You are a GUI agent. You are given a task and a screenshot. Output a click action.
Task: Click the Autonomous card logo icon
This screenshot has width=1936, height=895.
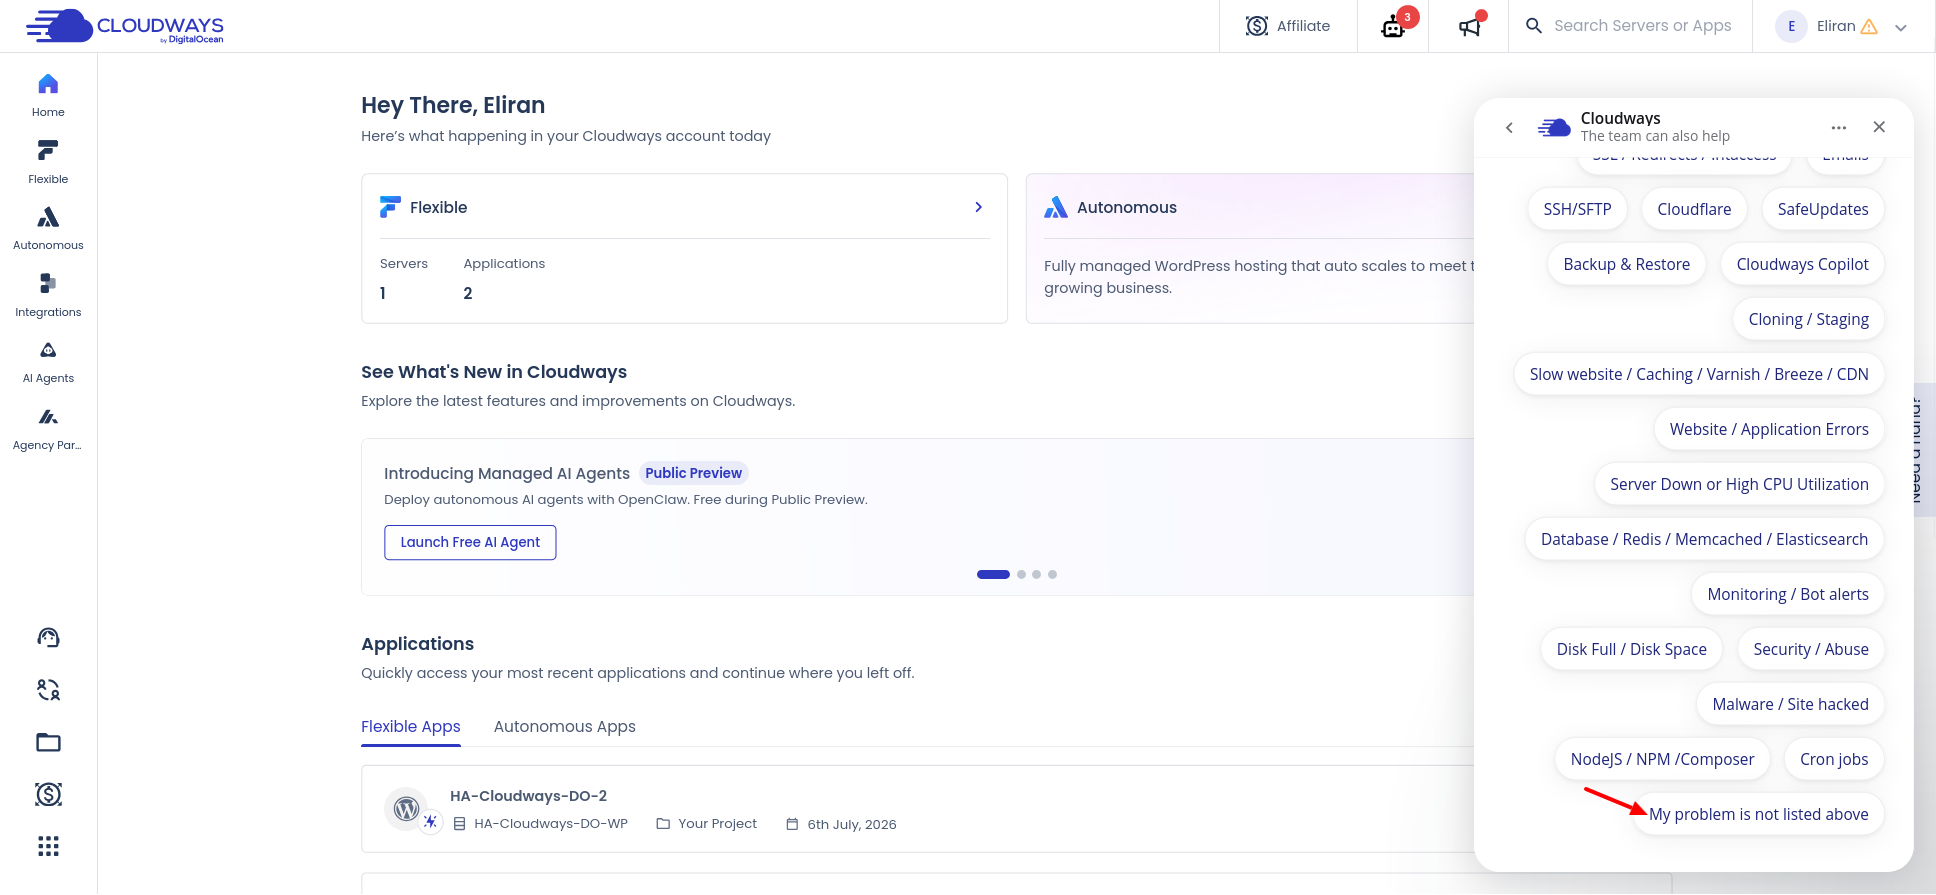(x=1056, y=207)
